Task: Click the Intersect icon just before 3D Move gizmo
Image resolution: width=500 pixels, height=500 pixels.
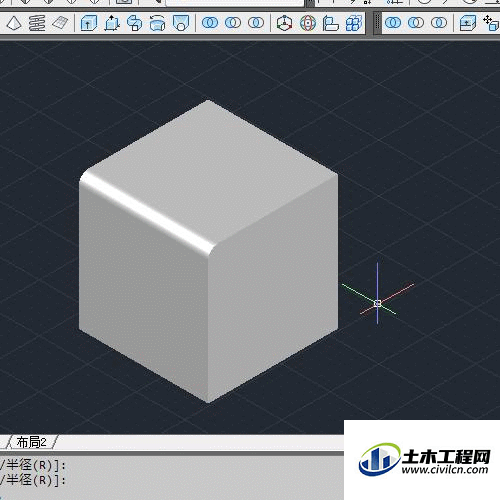Action: [x=256, y=23]
